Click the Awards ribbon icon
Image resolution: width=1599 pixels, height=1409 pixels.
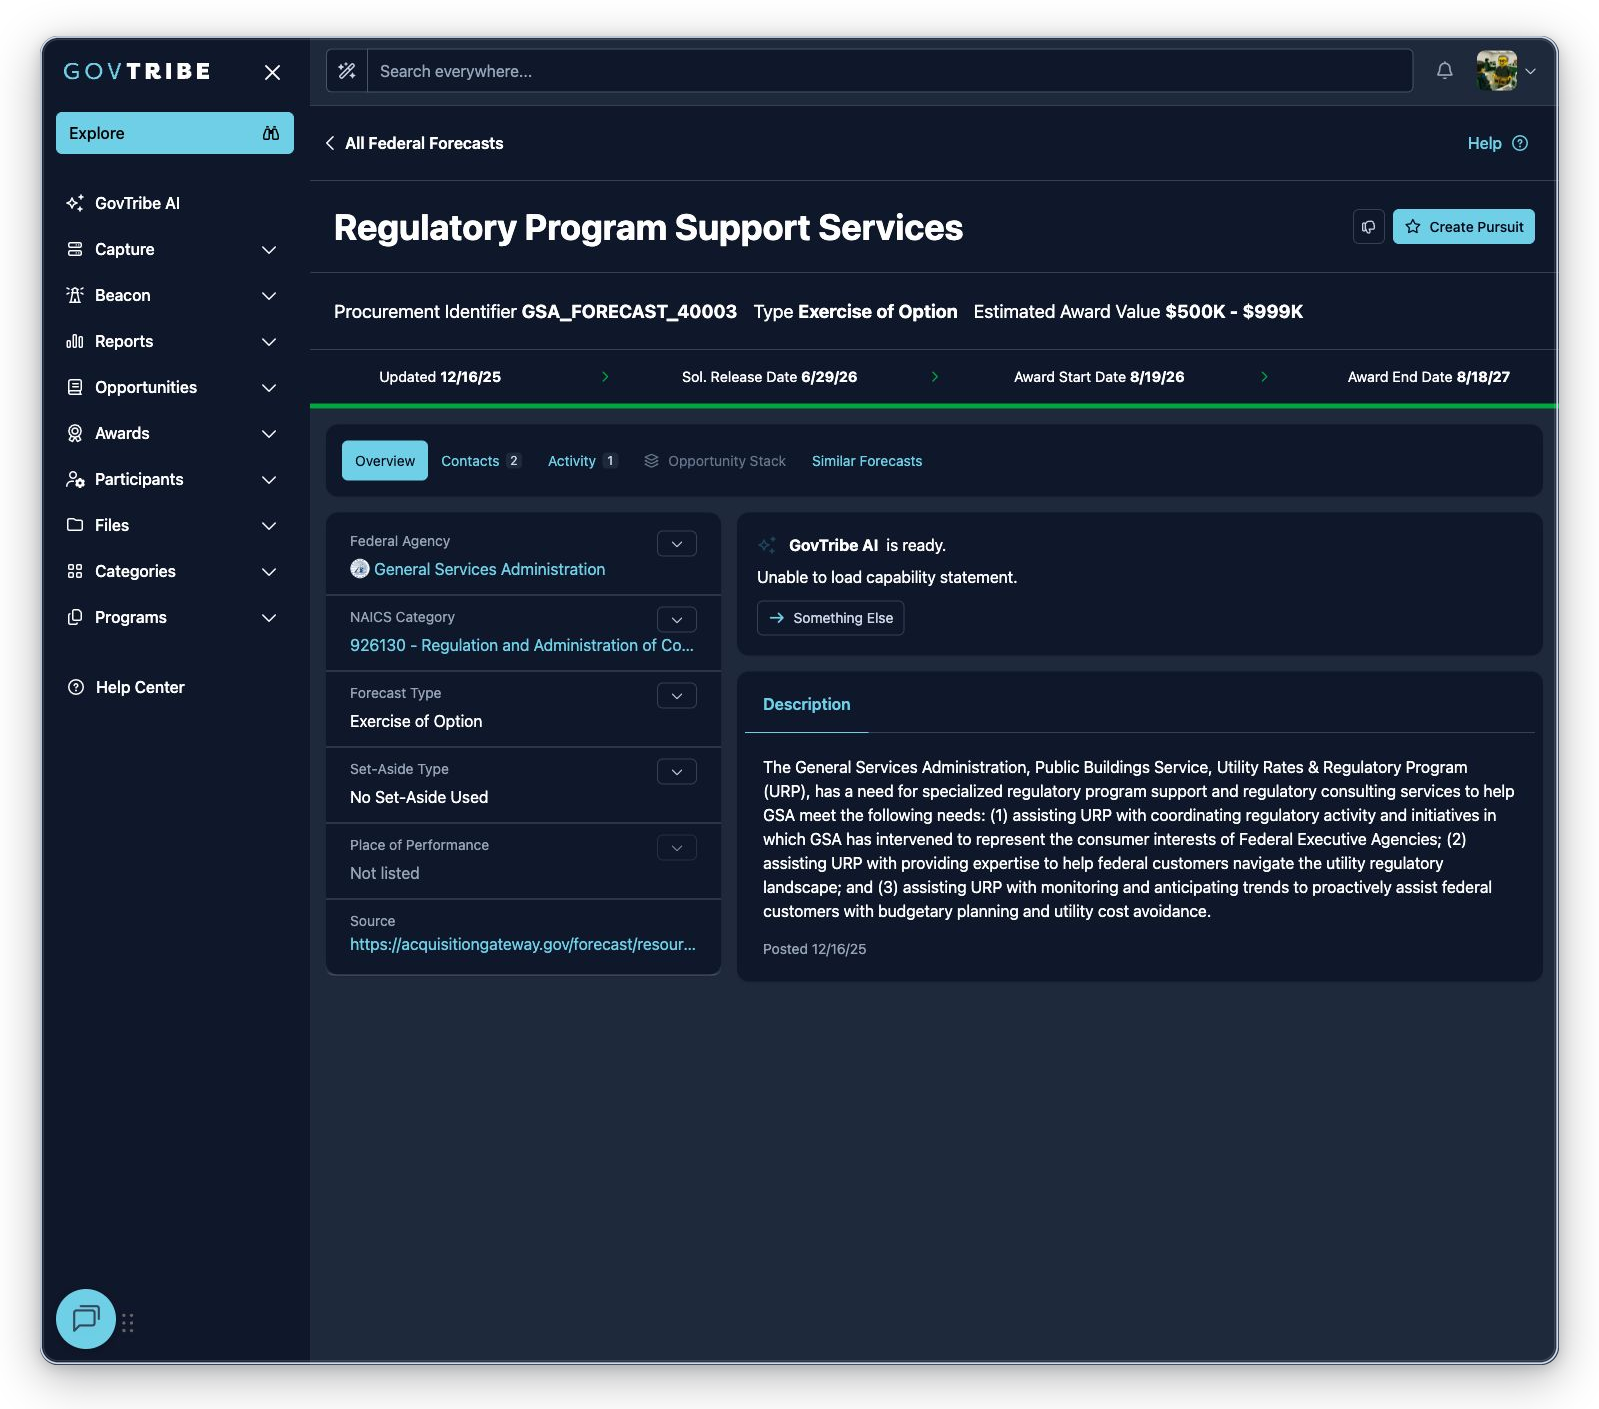(75, 433)
